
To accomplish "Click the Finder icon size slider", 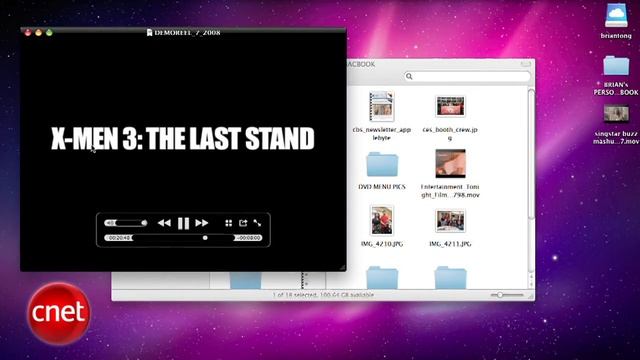I will point(507,295).
